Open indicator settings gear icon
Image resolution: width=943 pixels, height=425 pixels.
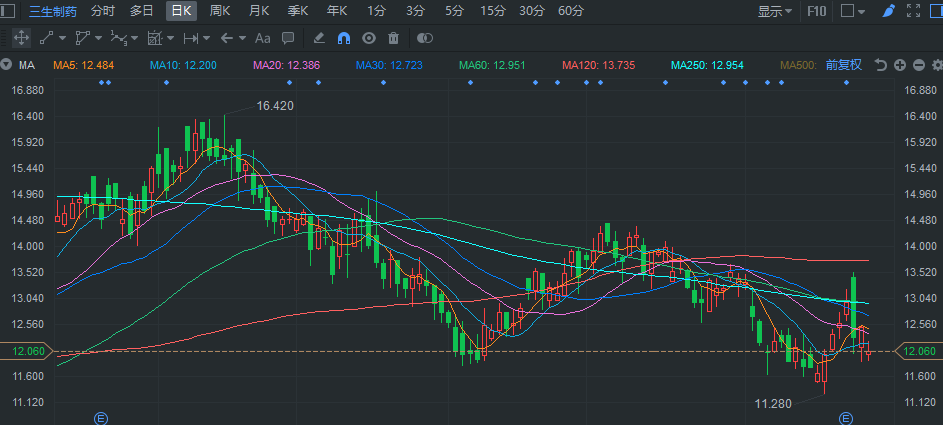point(936,65)
